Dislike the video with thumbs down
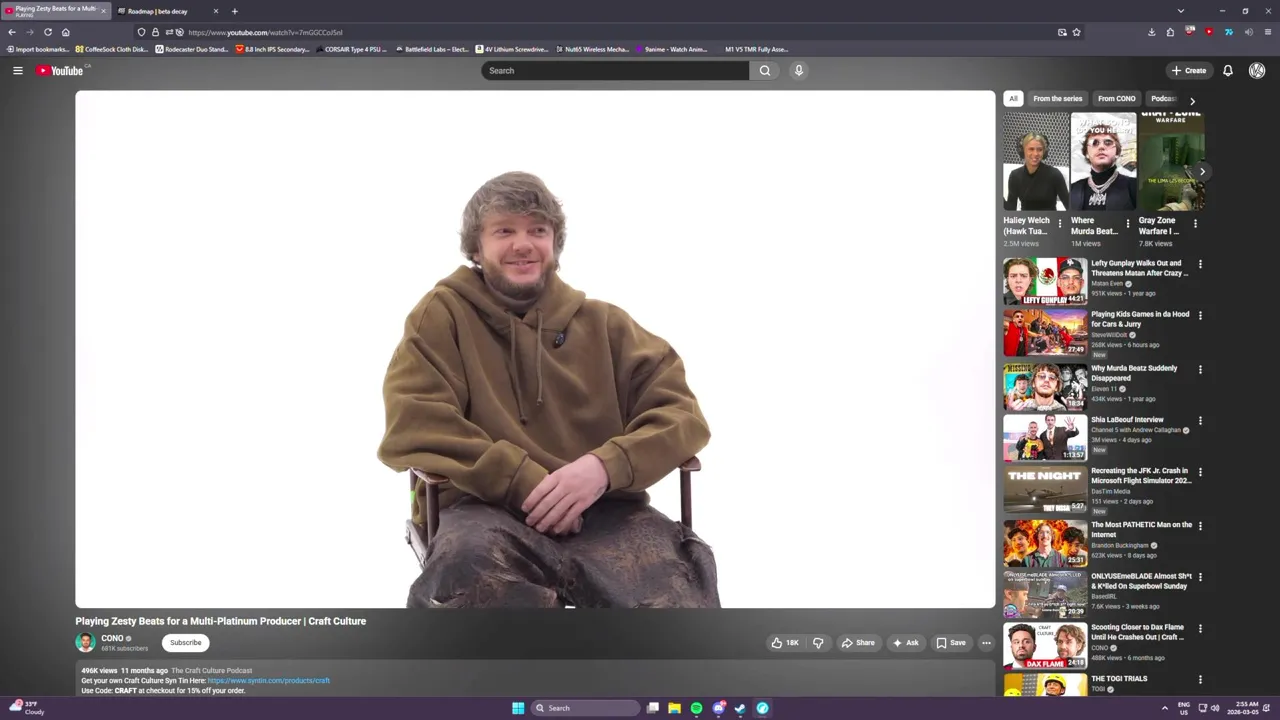Image resolution: width=1280 pixels, height=720 pixels. click(x=818, y=643)
